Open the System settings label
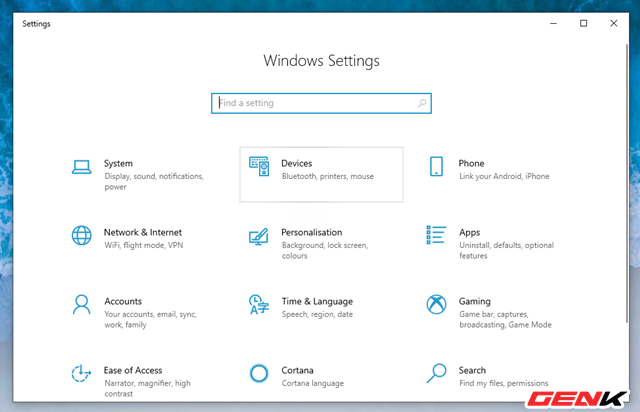The image size is (640, 412). tap(118, 163)
